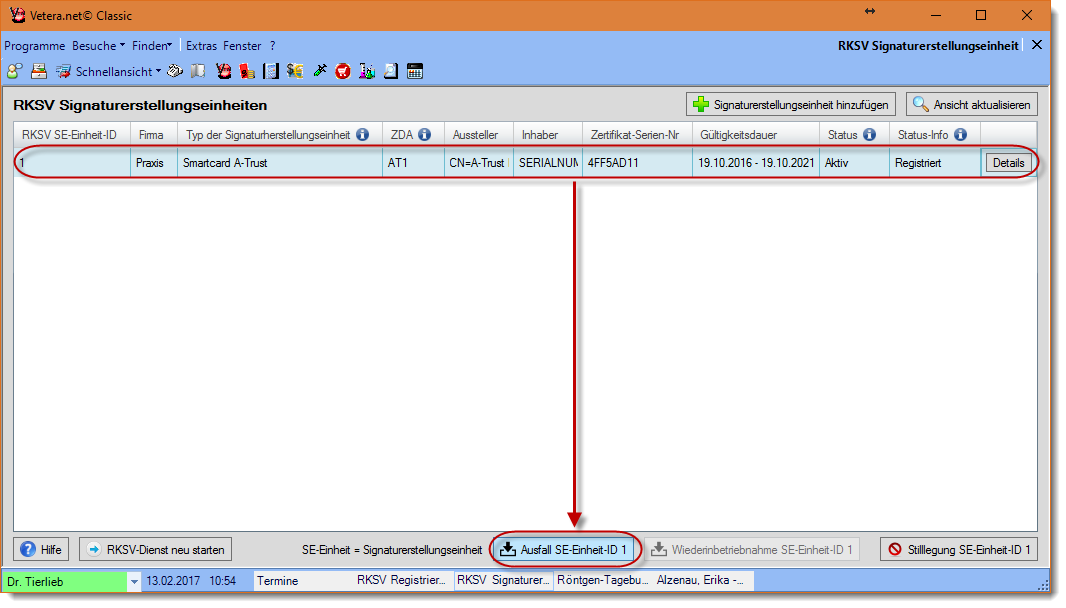
Task: Expand the Schnellansicht dropdown
Action: pyautogui.click(x=158, y=72)
